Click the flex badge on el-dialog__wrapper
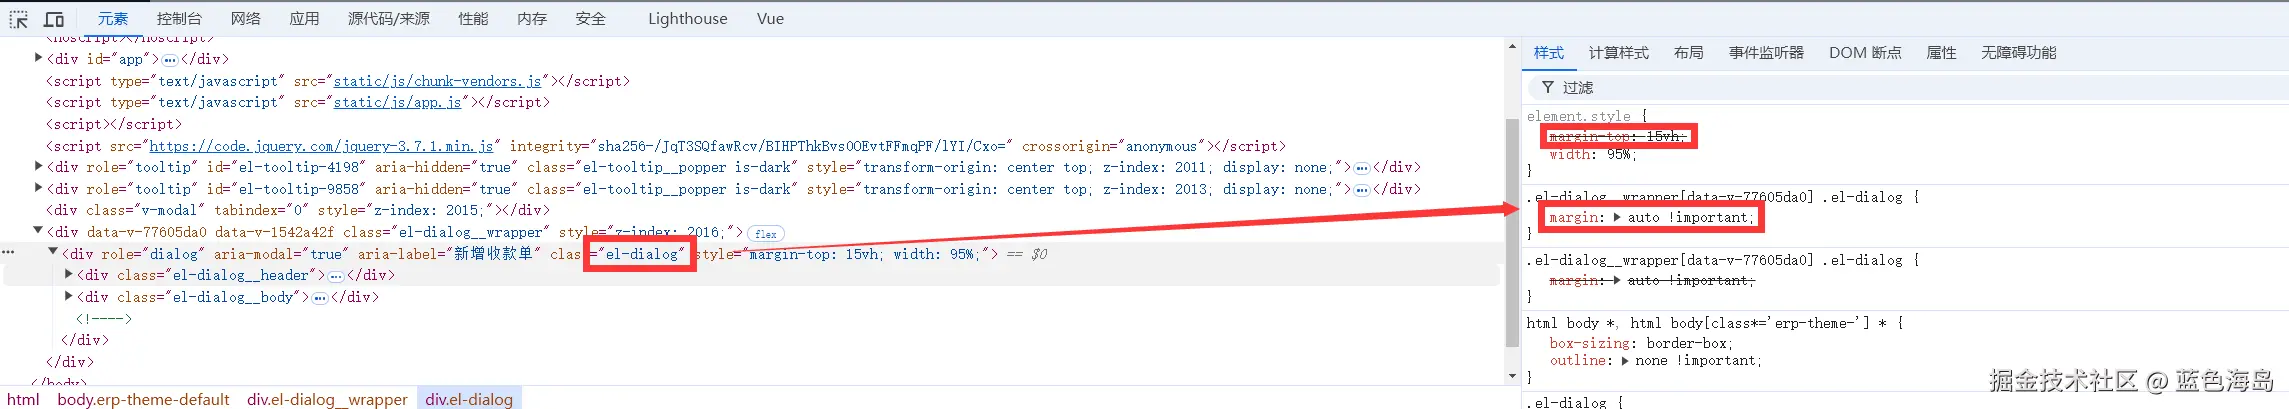Image resolution: width=2289 pixels, height=409 pixels. point(766,234)
